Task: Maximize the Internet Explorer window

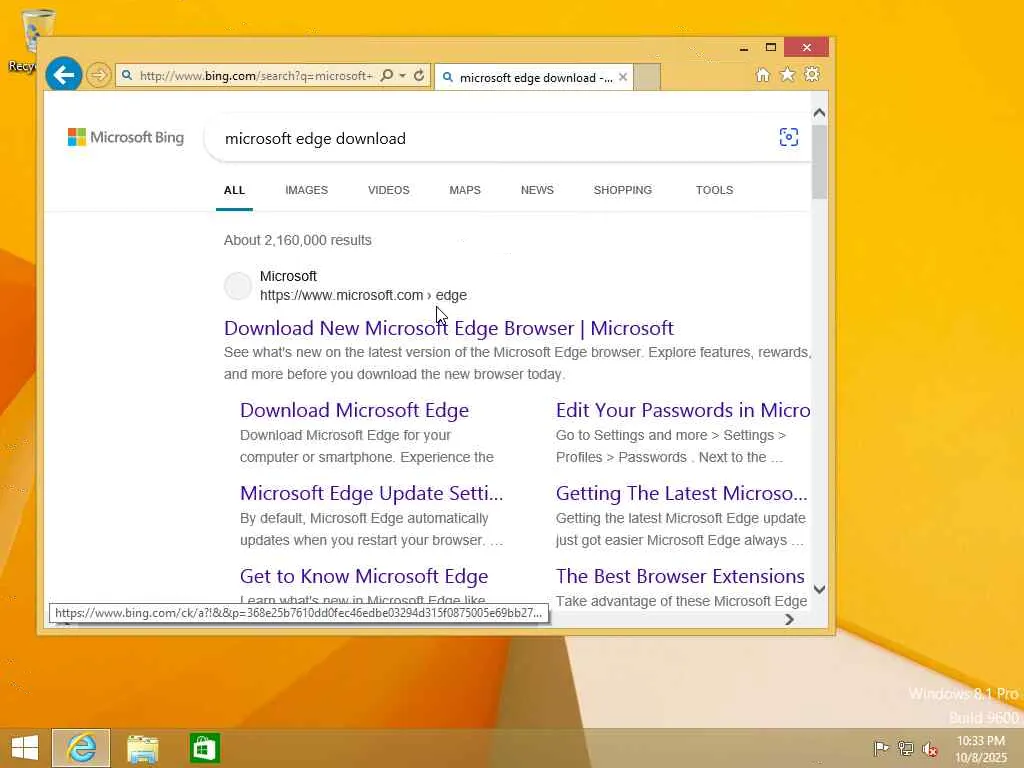Action: [771, 48]
